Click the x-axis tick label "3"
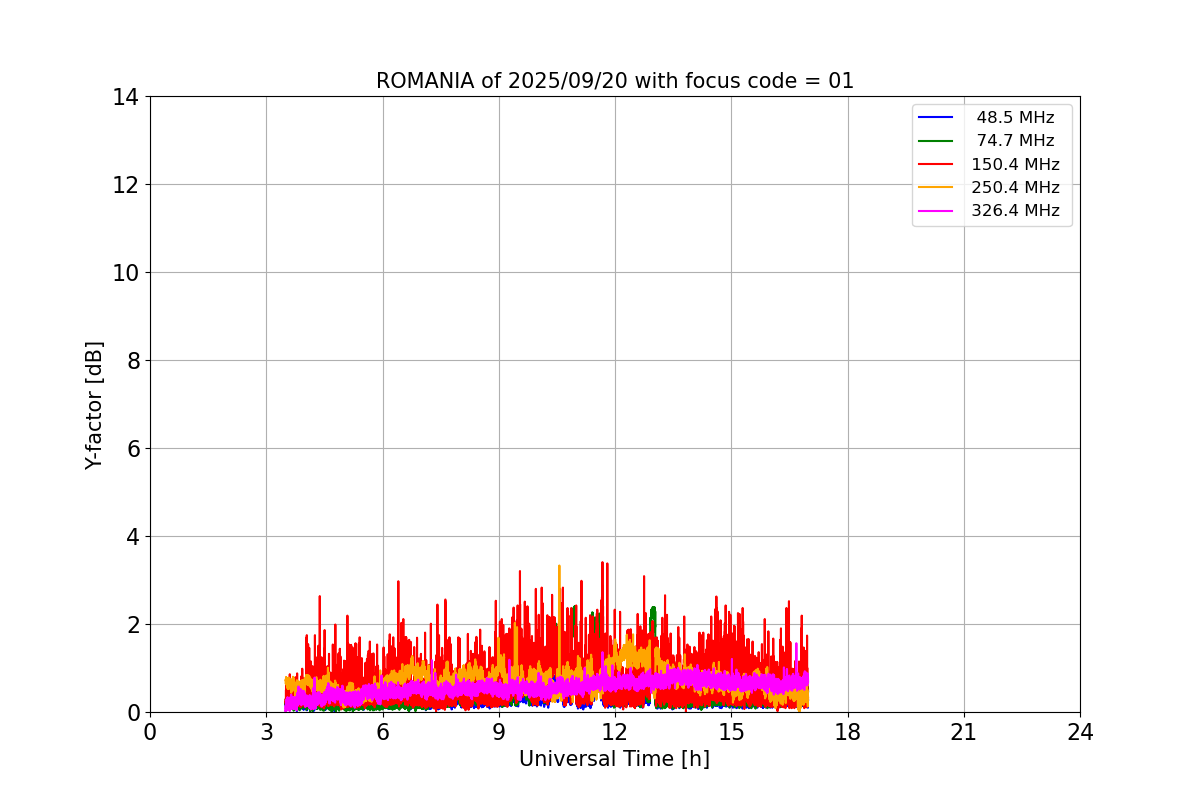The height and width of the screenshot is (800, 1200). pos(266,733)
